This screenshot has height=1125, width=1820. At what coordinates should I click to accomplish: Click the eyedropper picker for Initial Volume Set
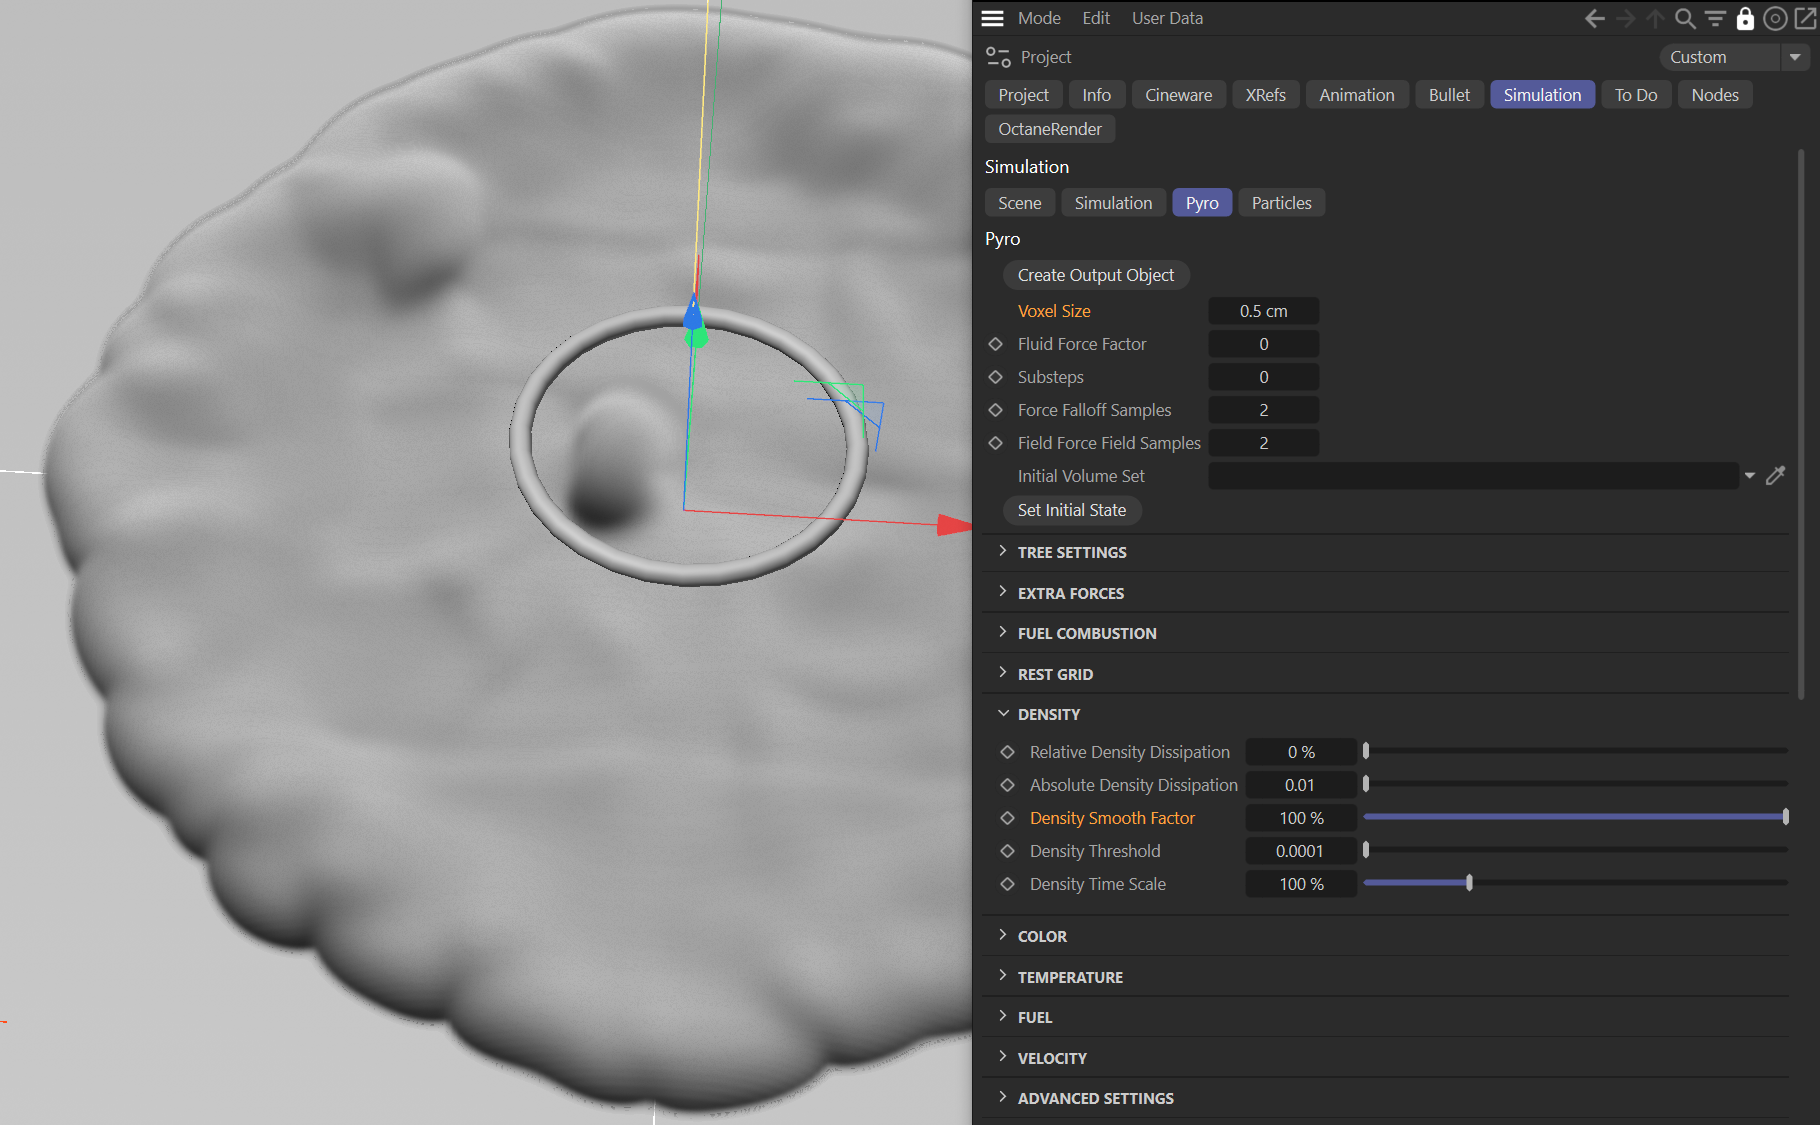[1776, 476]
